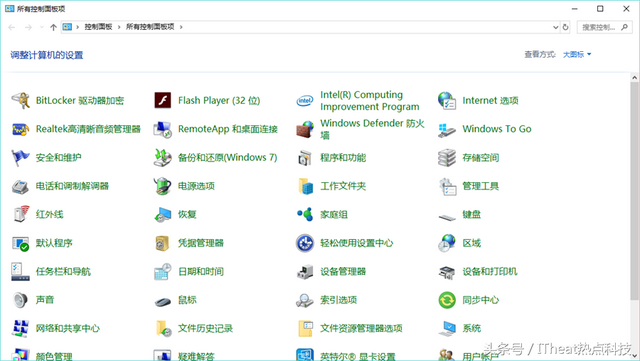The height and width of the screenshot is (361, 640).
Task: Open 疑难解答 item
Action: coord(184,356)
